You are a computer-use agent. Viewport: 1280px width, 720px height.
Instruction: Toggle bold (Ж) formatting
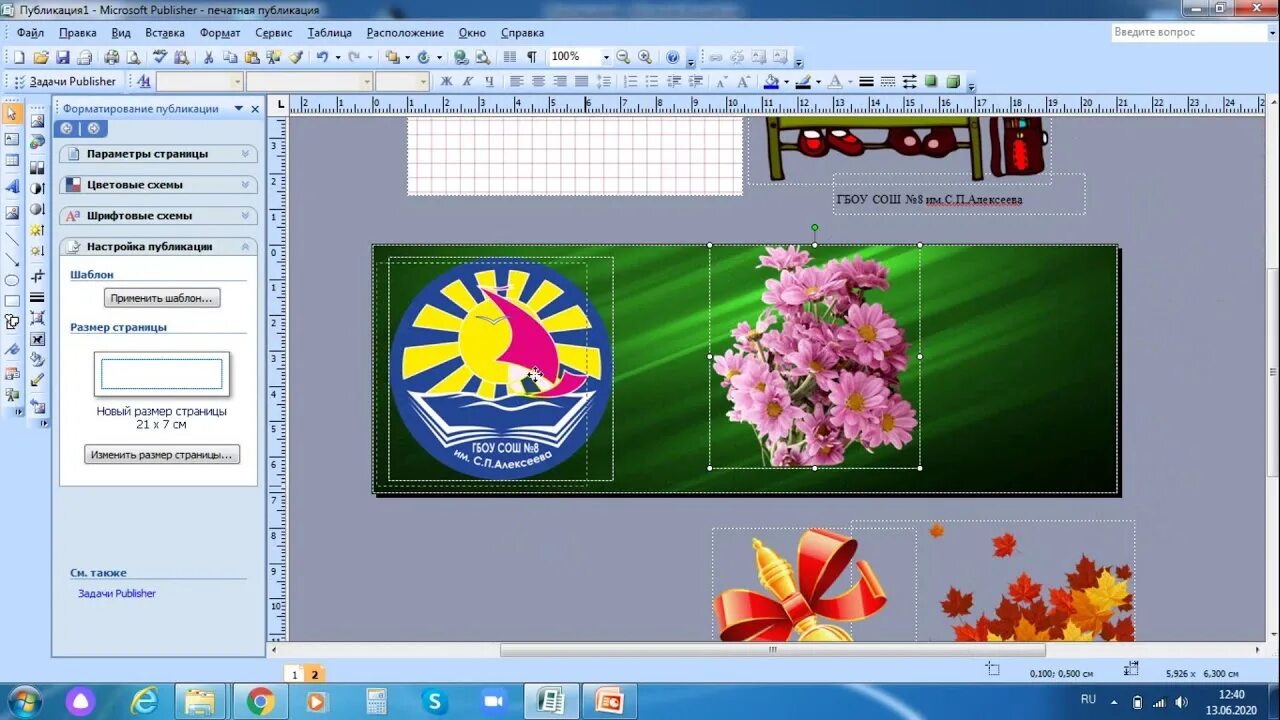(x=446, y=81)
